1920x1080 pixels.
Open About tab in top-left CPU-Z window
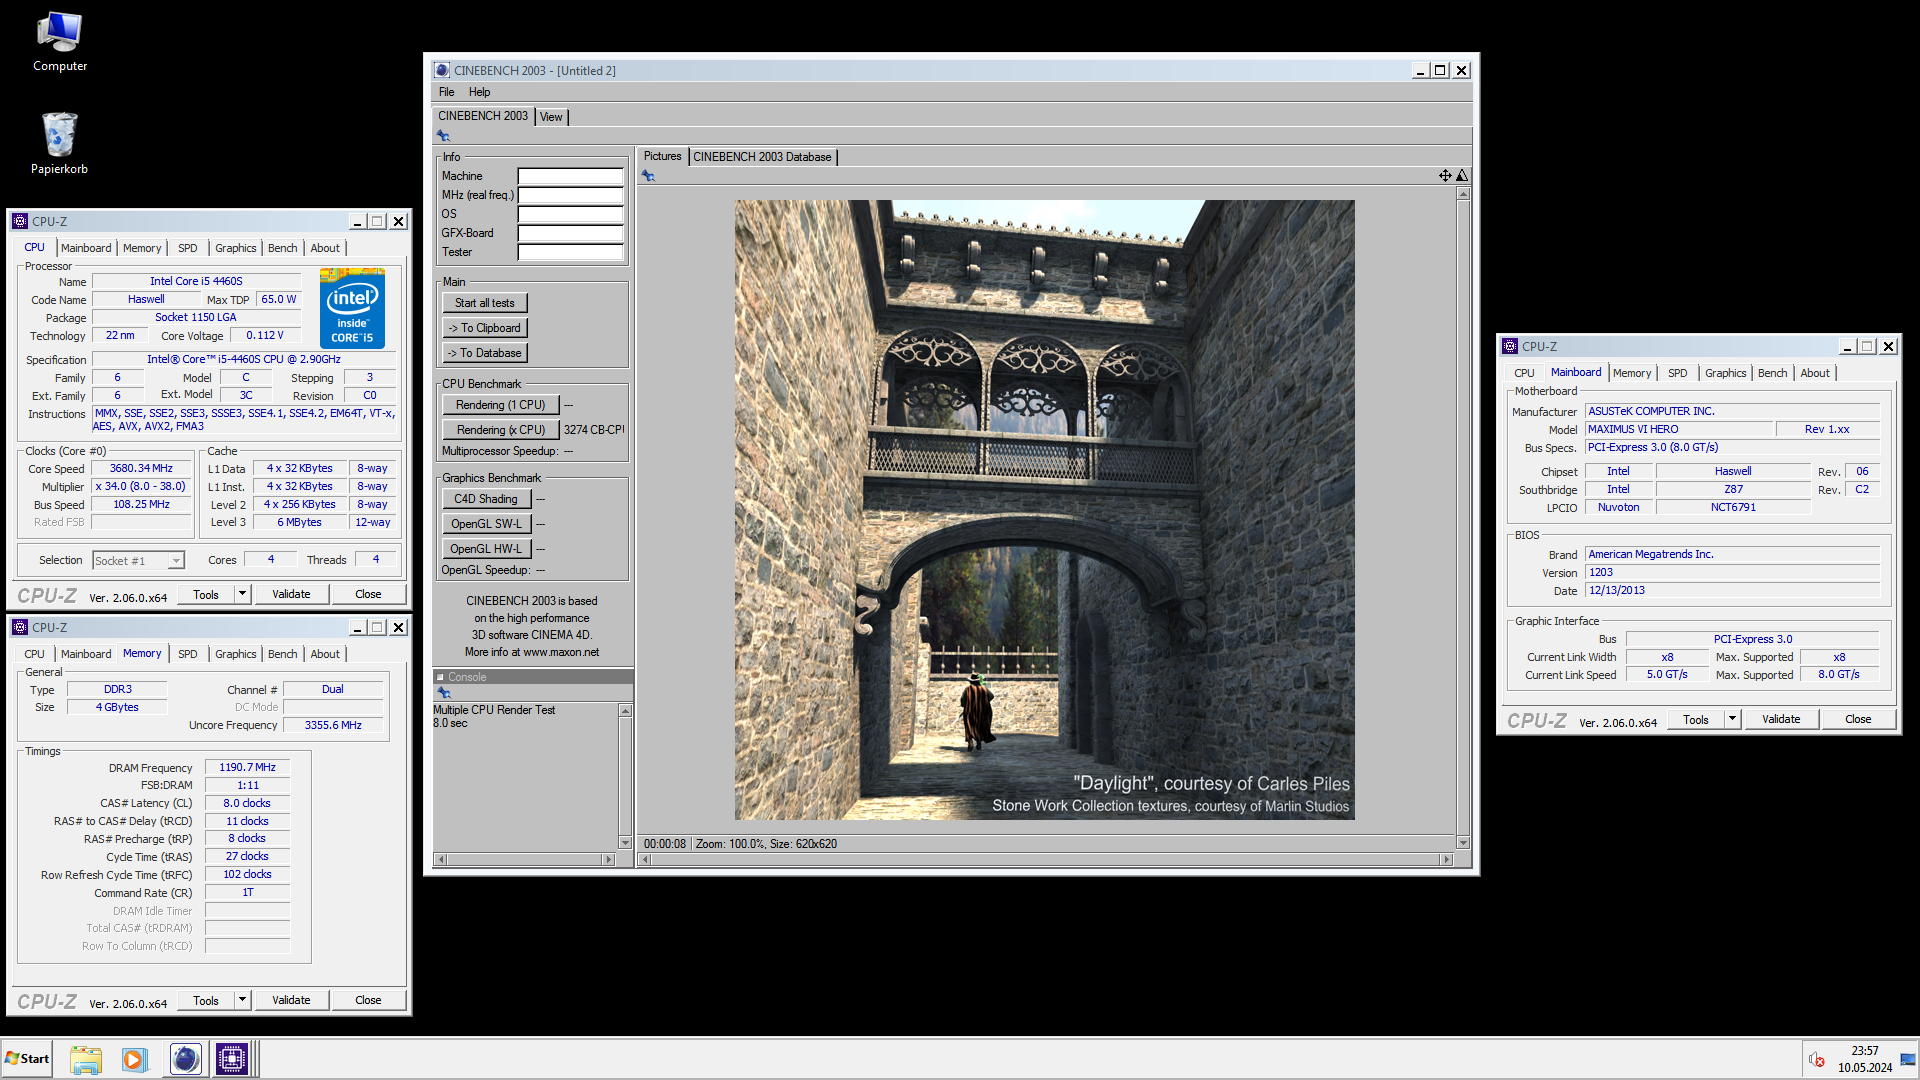325,248
